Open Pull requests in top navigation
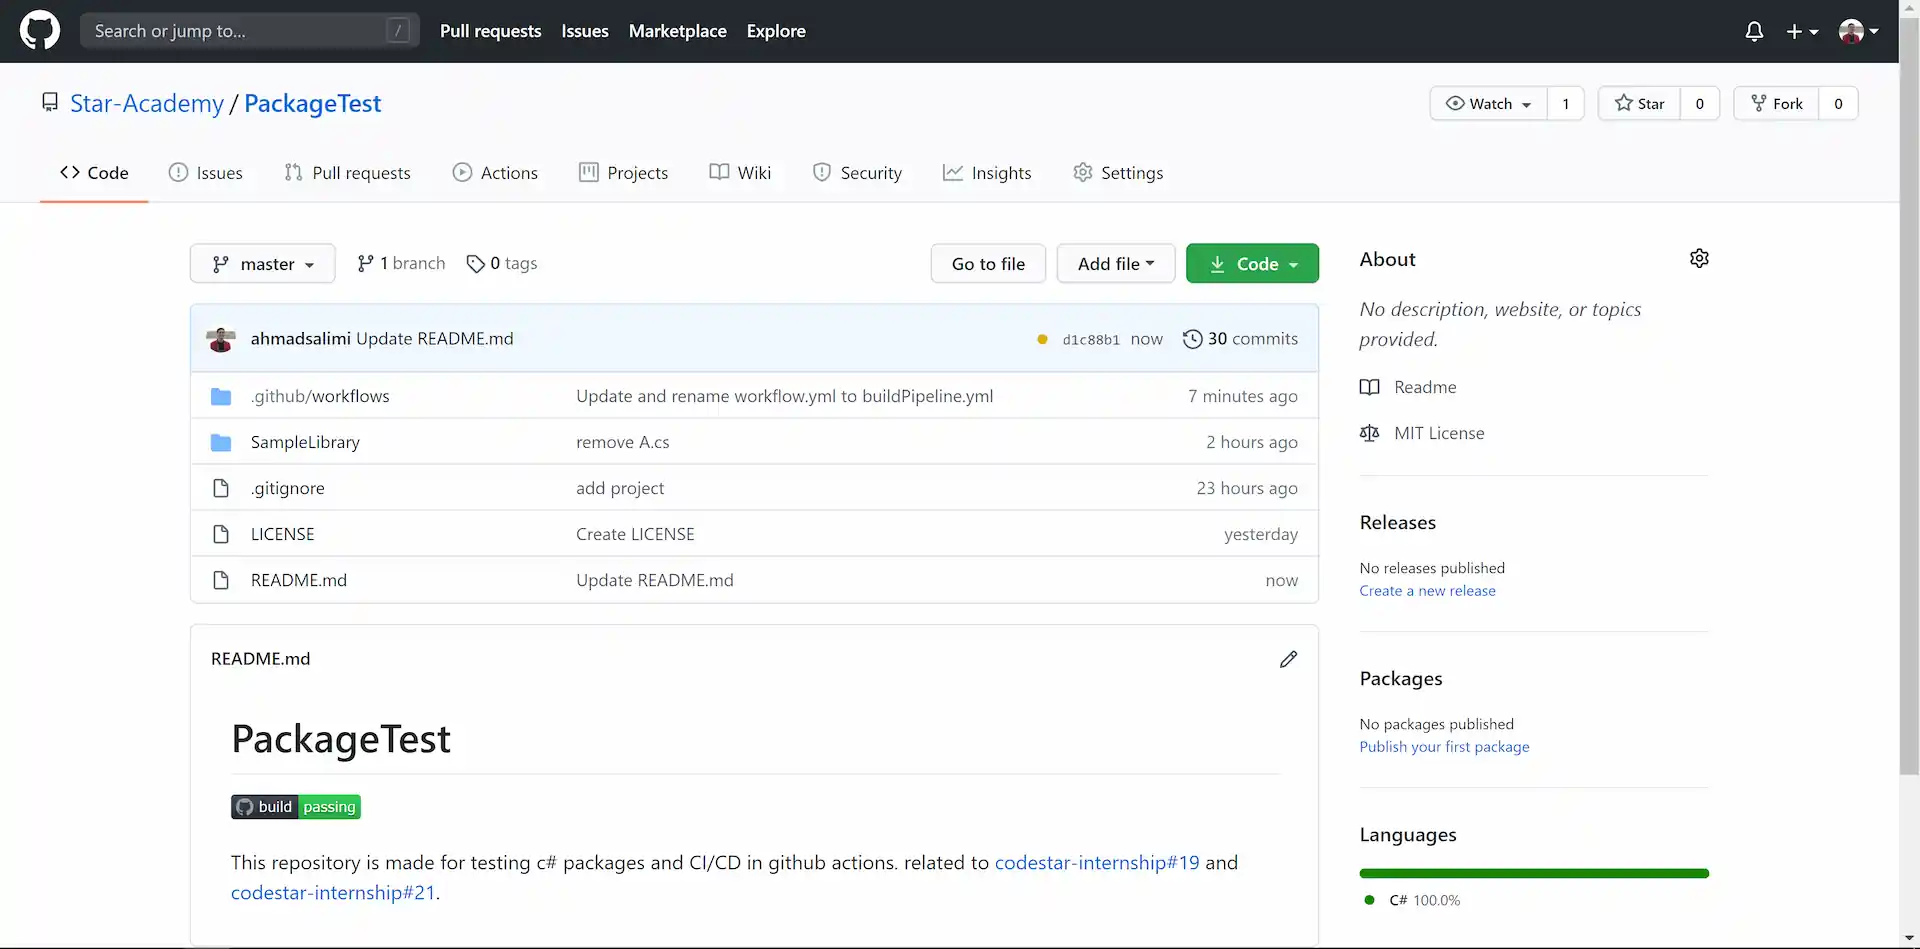Image resolution: width=1920 pixels, height=949 pixels. point(490,31)
